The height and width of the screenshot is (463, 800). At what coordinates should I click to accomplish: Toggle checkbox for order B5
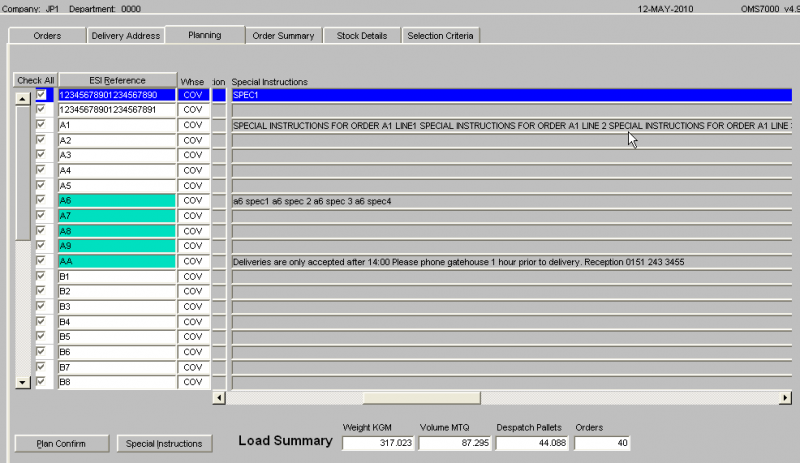pyautogui.click(x=41, y=336)
